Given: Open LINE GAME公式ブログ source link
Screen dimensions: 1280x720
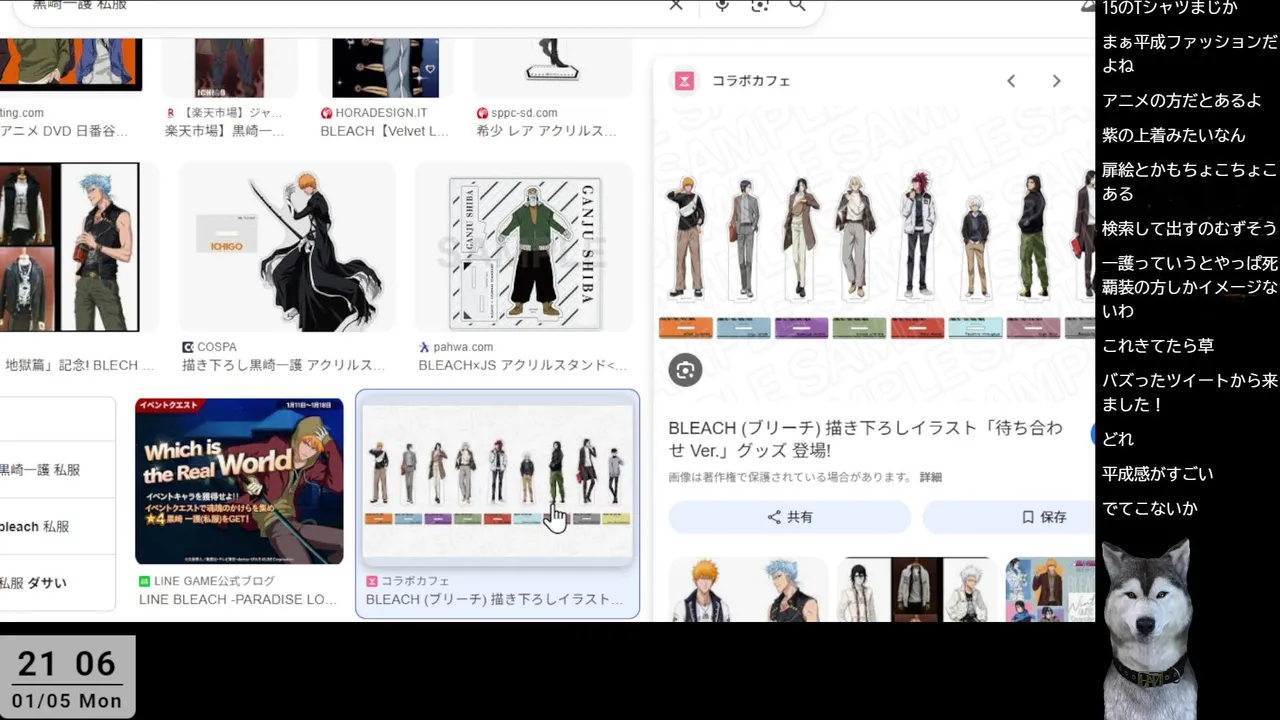Looking at the screenshot, I should tap(214, 581).
